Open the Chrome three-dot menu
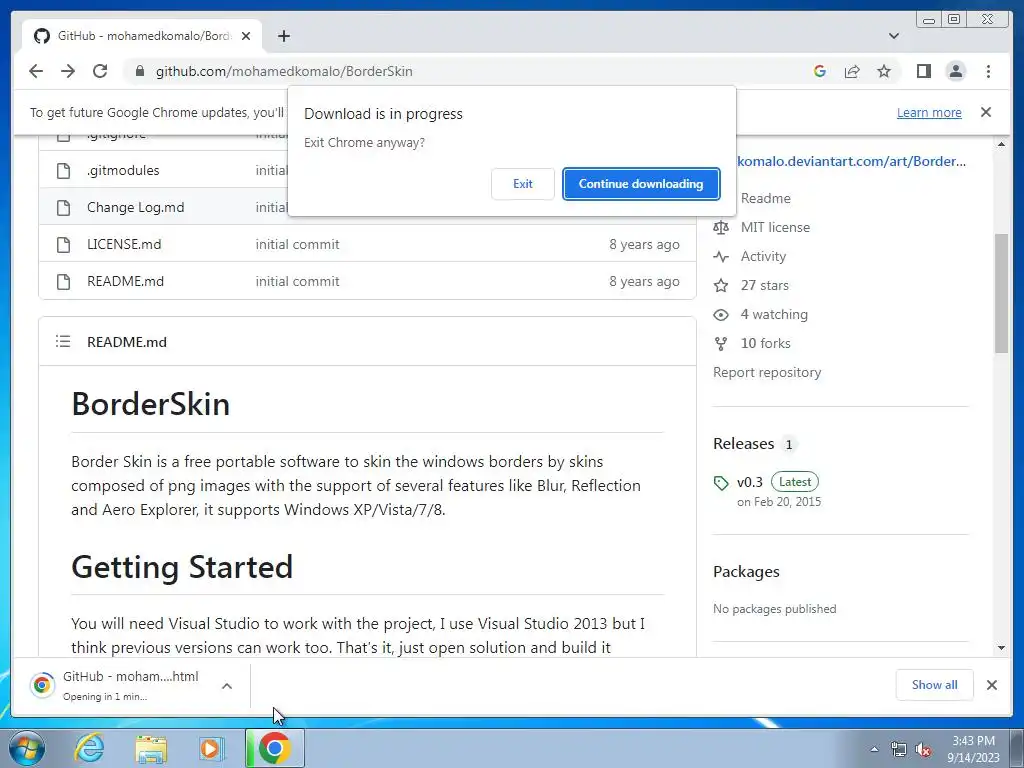The image size is (1024, 768). [x=988, y=71]
